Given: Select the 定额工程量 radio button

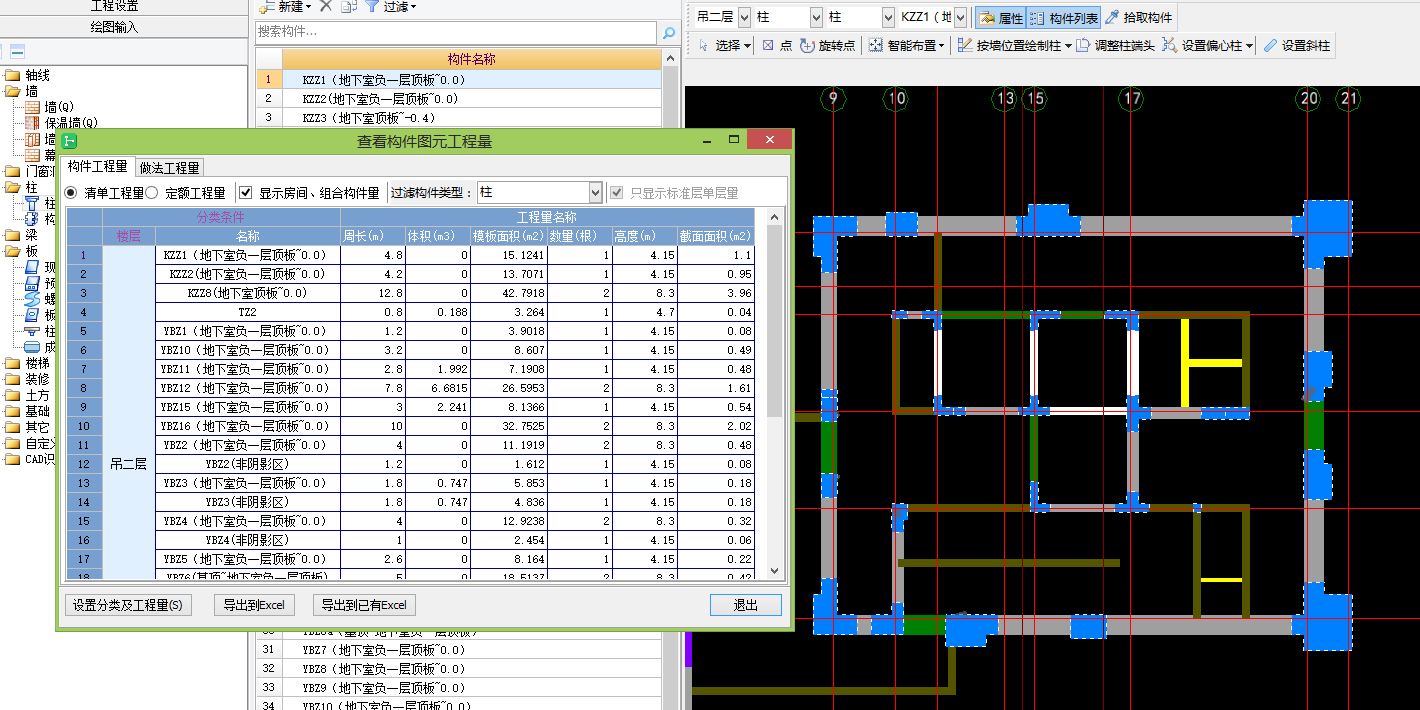Looking at the screenshot, I should [152, 192].
